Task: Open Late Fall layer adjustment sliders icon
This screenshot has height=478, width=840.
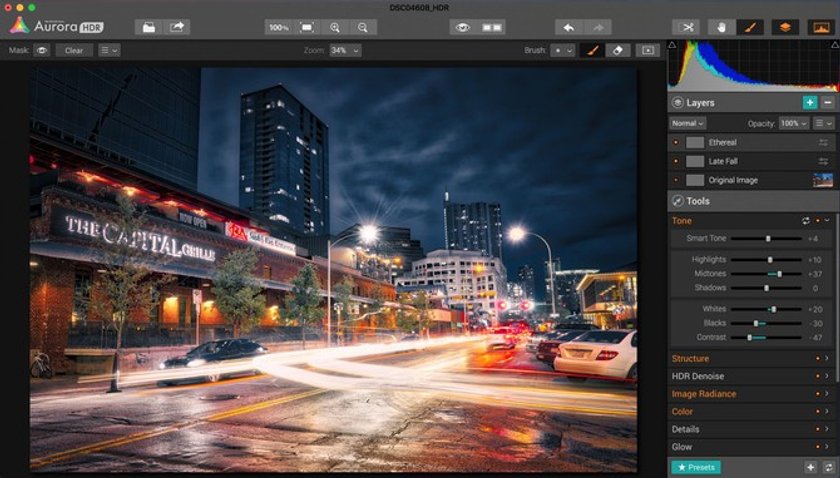Action: tap(823, 161)
